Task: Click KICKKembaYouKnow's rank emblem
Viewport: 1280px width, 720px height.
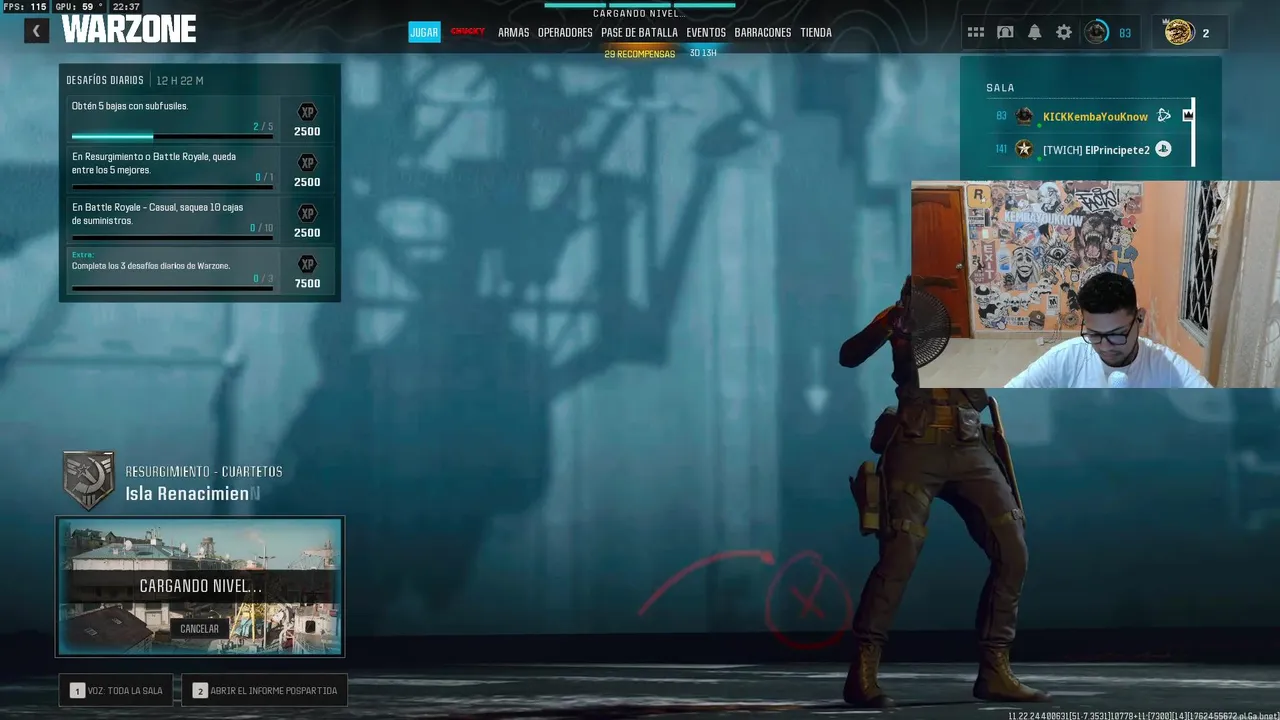Action: coord(1024,116)
